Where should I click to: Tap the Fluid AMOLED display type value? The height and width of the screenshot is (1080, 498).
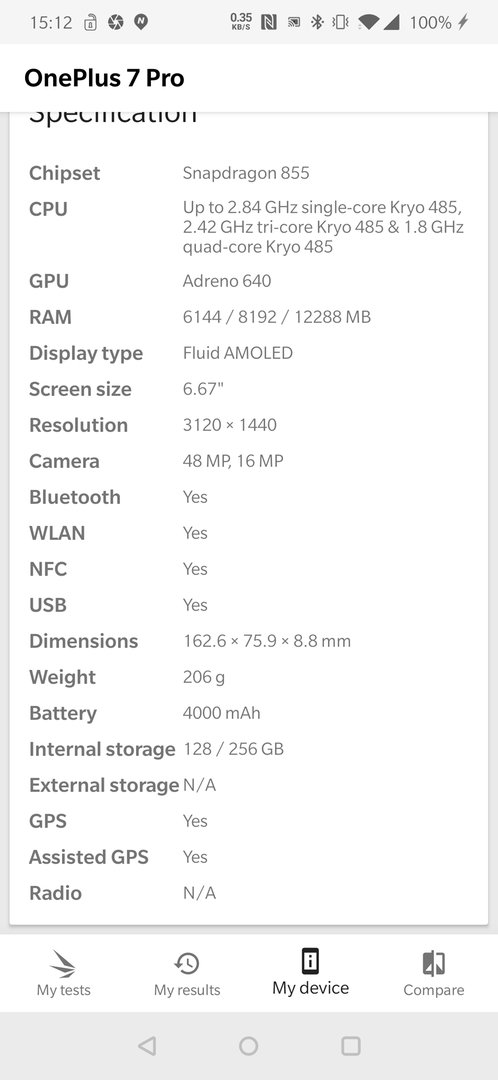(x=238, y=353)
